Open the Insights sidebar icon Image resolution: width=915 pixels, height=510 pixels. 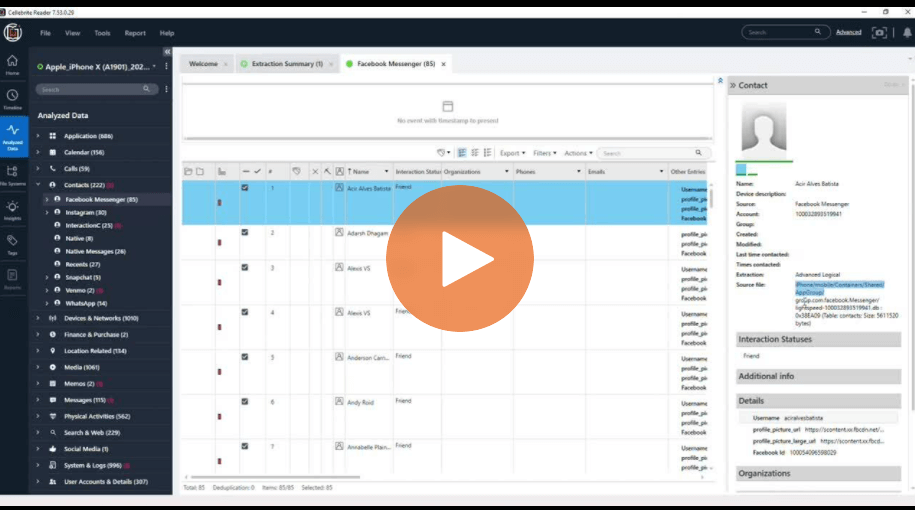click(x=12, y=210)
